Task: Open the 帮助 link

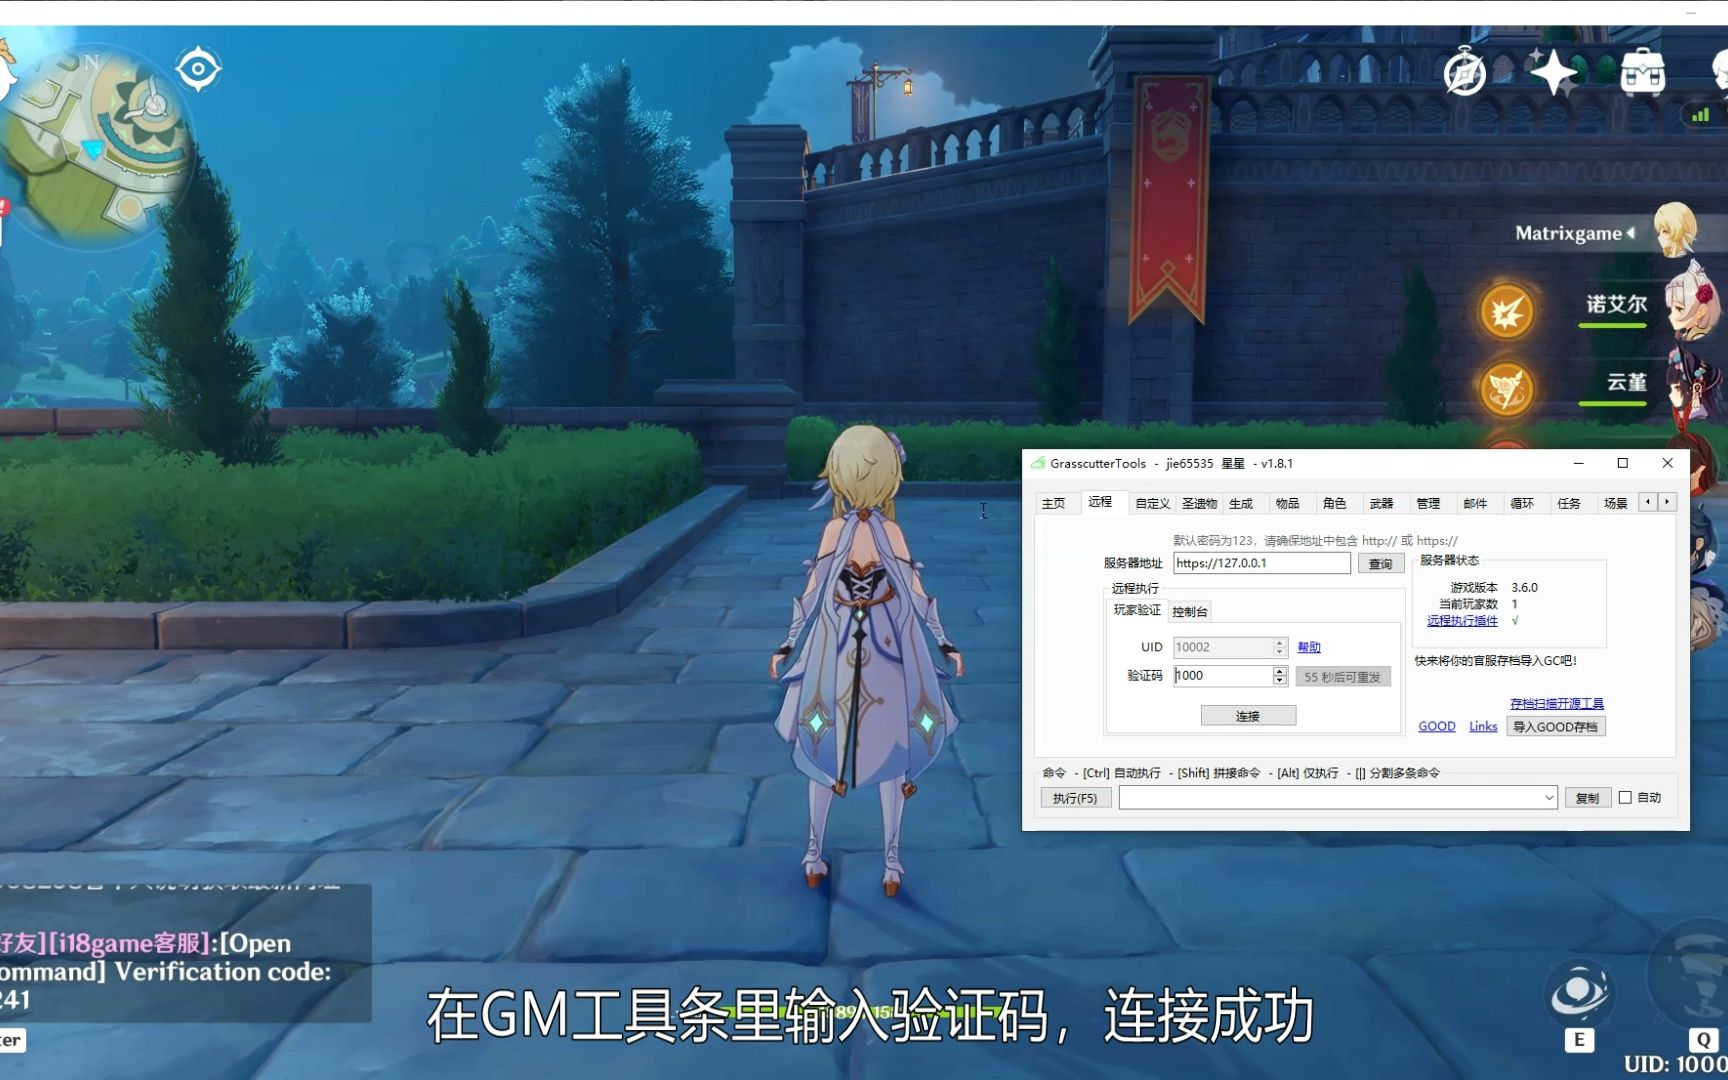Action: (x=1309, y=648)
